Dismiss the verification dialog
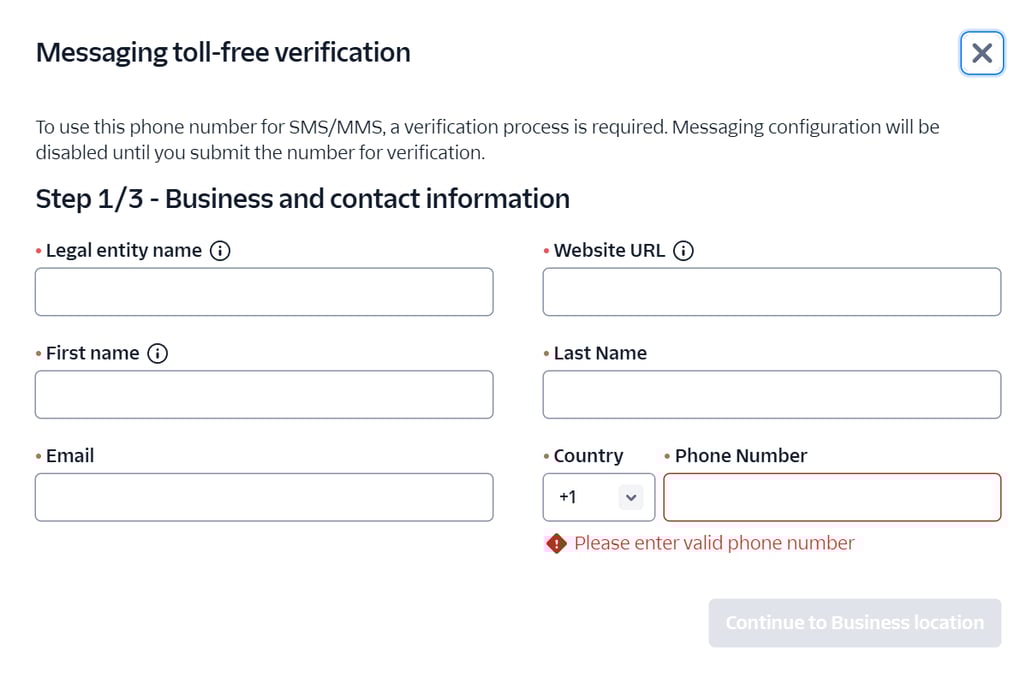This screenshot has width=1032, height=677. click(x=981, y=53)
